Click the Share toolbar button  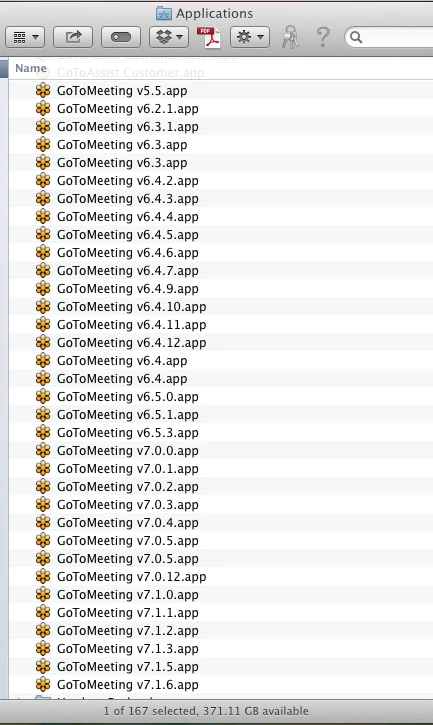pos(73,37)
